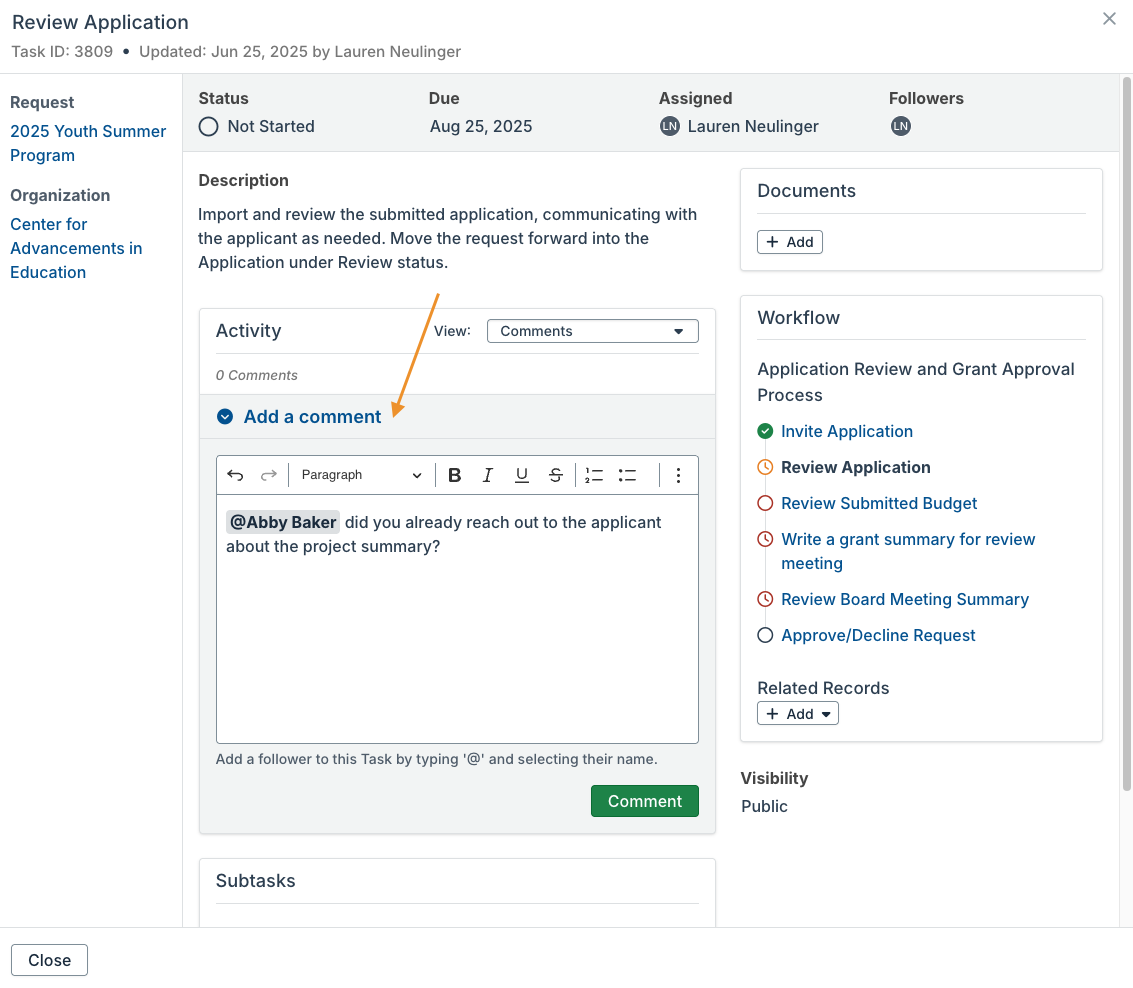Select the Not Started status radio circle

coord(208,126)
